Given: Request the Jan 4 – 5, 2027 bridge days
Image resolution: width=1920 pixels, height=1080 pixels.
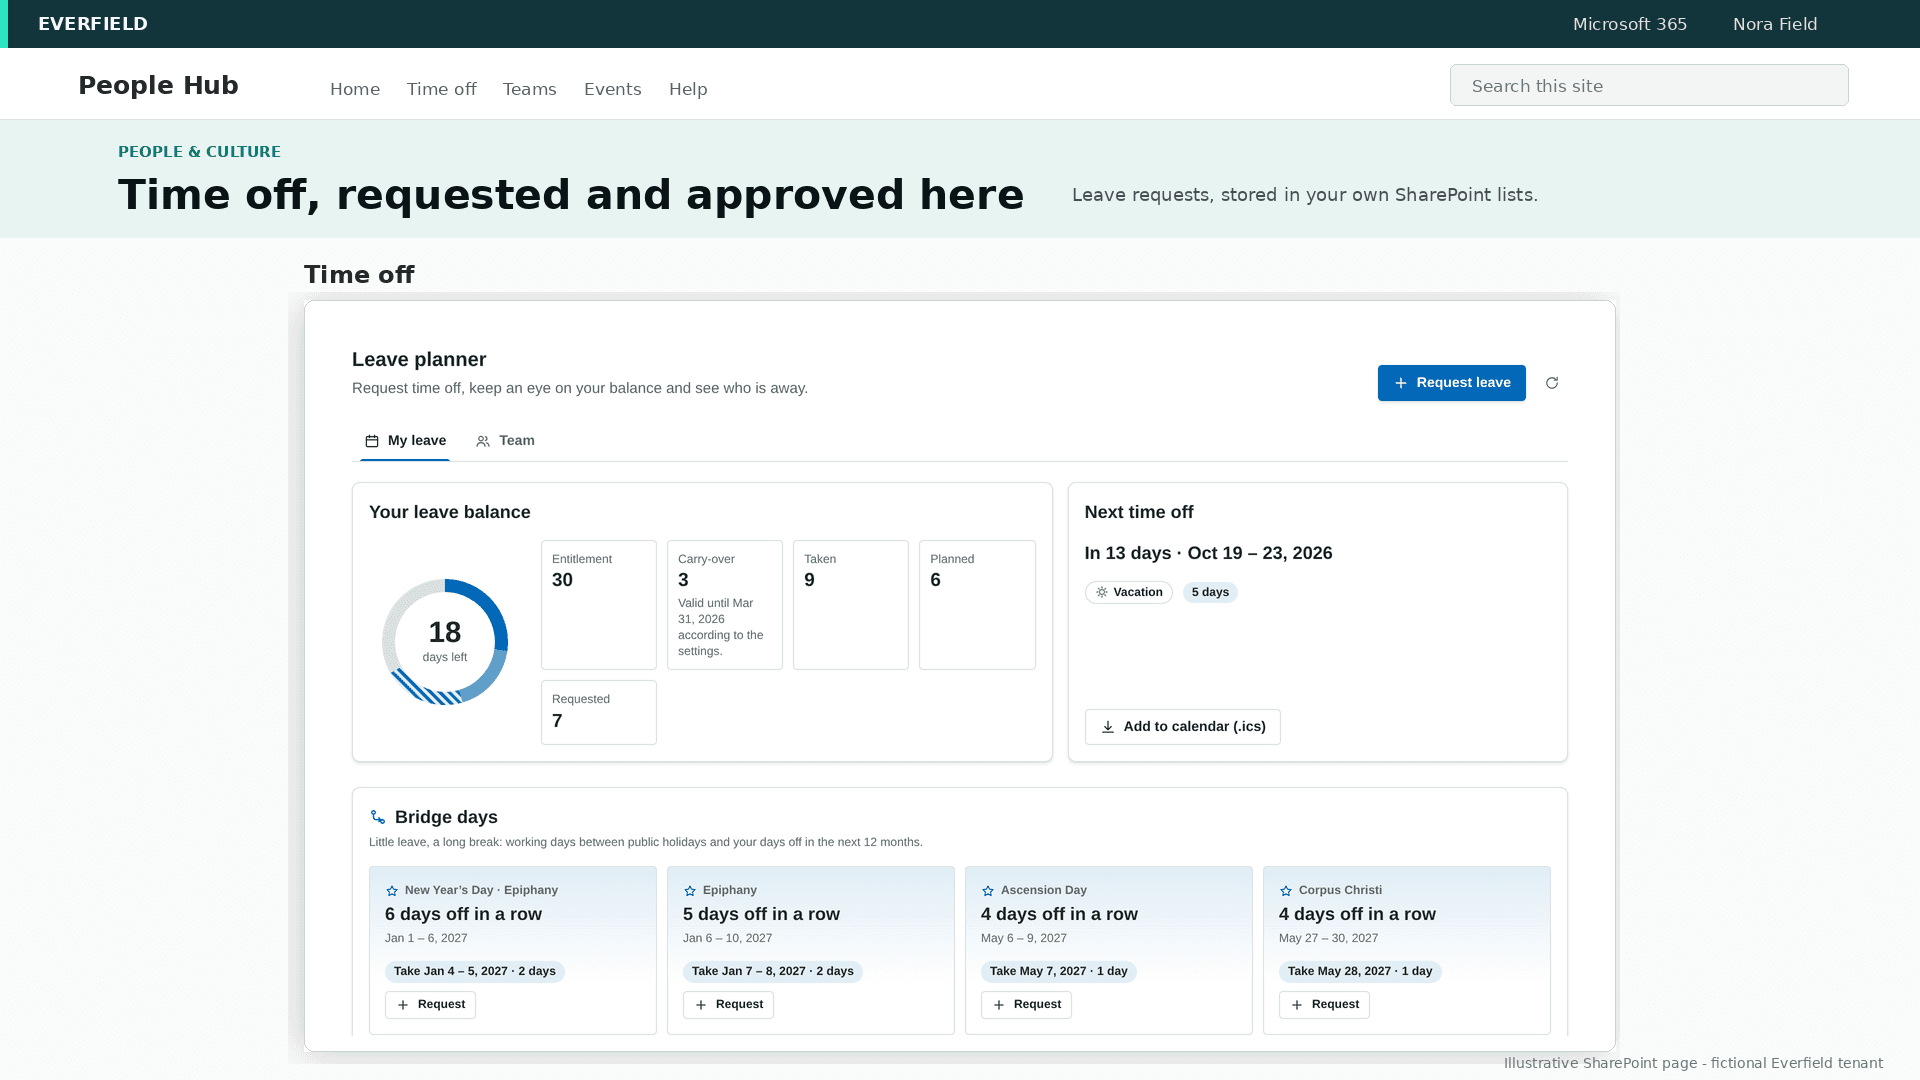Looking at the screenshot, I should click(430, 1005).
